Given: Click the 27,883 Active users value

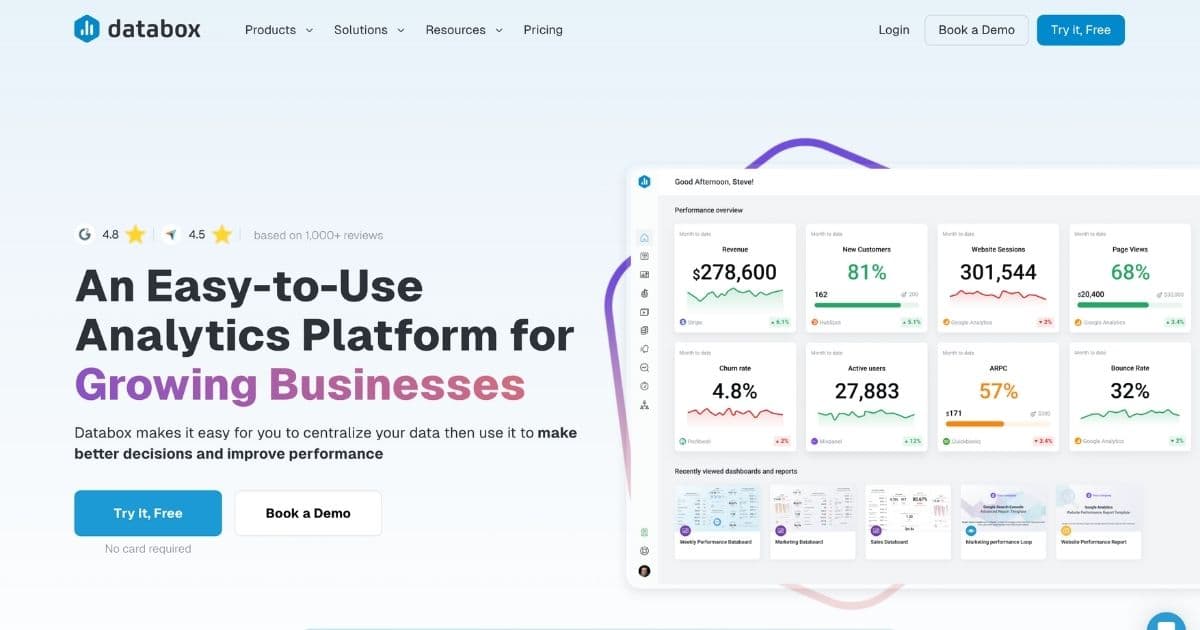Looking at the screenshot, I should (867, 391).
